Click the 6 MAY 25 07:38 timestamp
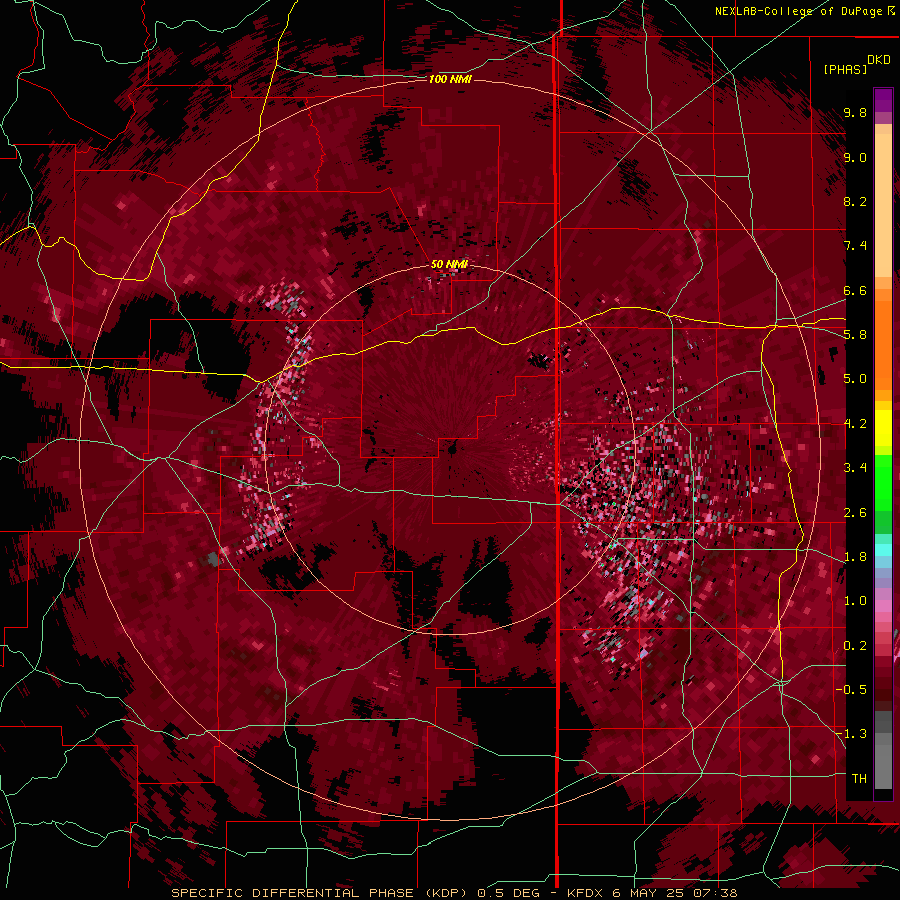This screenshot has width=900, height=900. [674, 893]
